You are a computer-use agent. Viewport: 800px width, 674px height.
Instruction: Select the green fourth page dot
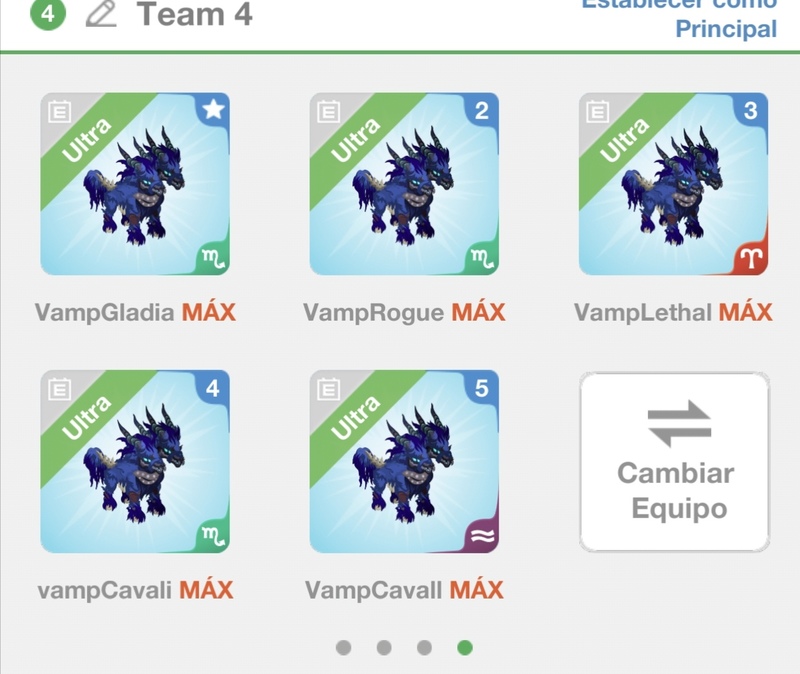click(x=465, y=647)
